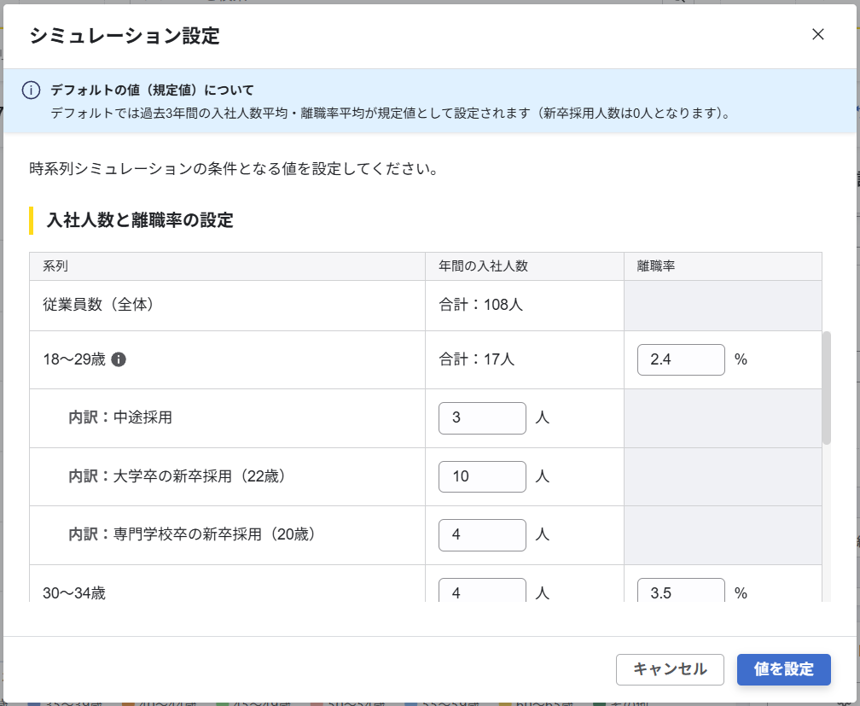This screenshot has width=860, height=706.
Task: Click the table's vertical scrollbar thumb
Action: click(826, 387)
